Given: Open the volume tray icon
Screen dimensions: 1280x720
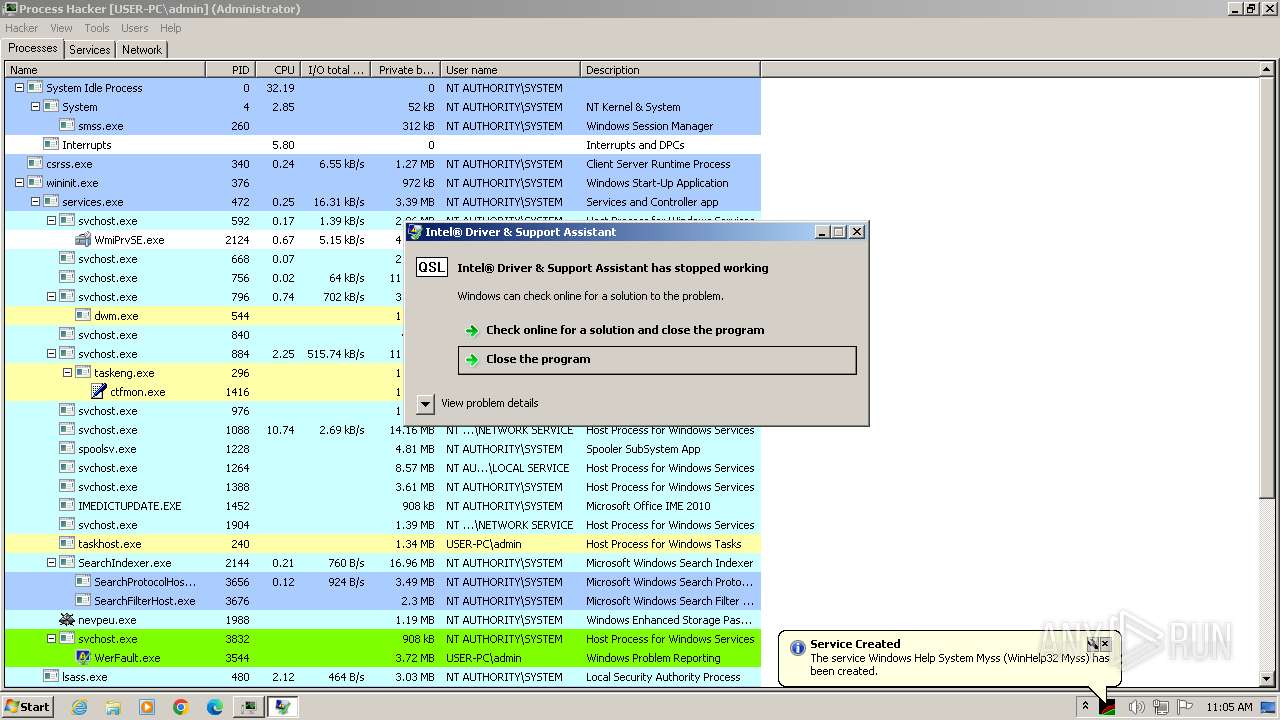Looking at the screenshot, I should click(x=1136, y=707).
